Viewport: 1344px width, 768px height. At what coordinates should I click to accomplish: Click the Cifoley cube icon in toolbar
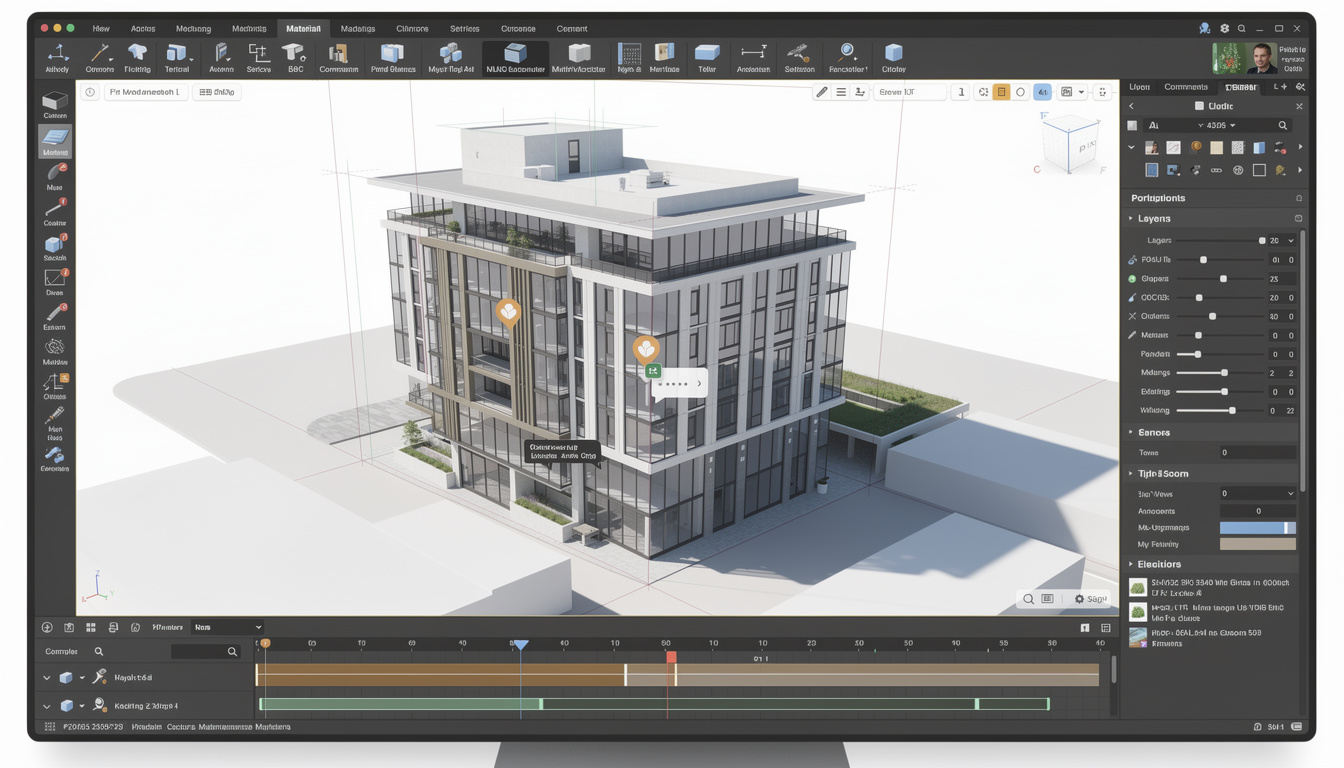pos(894,57)
